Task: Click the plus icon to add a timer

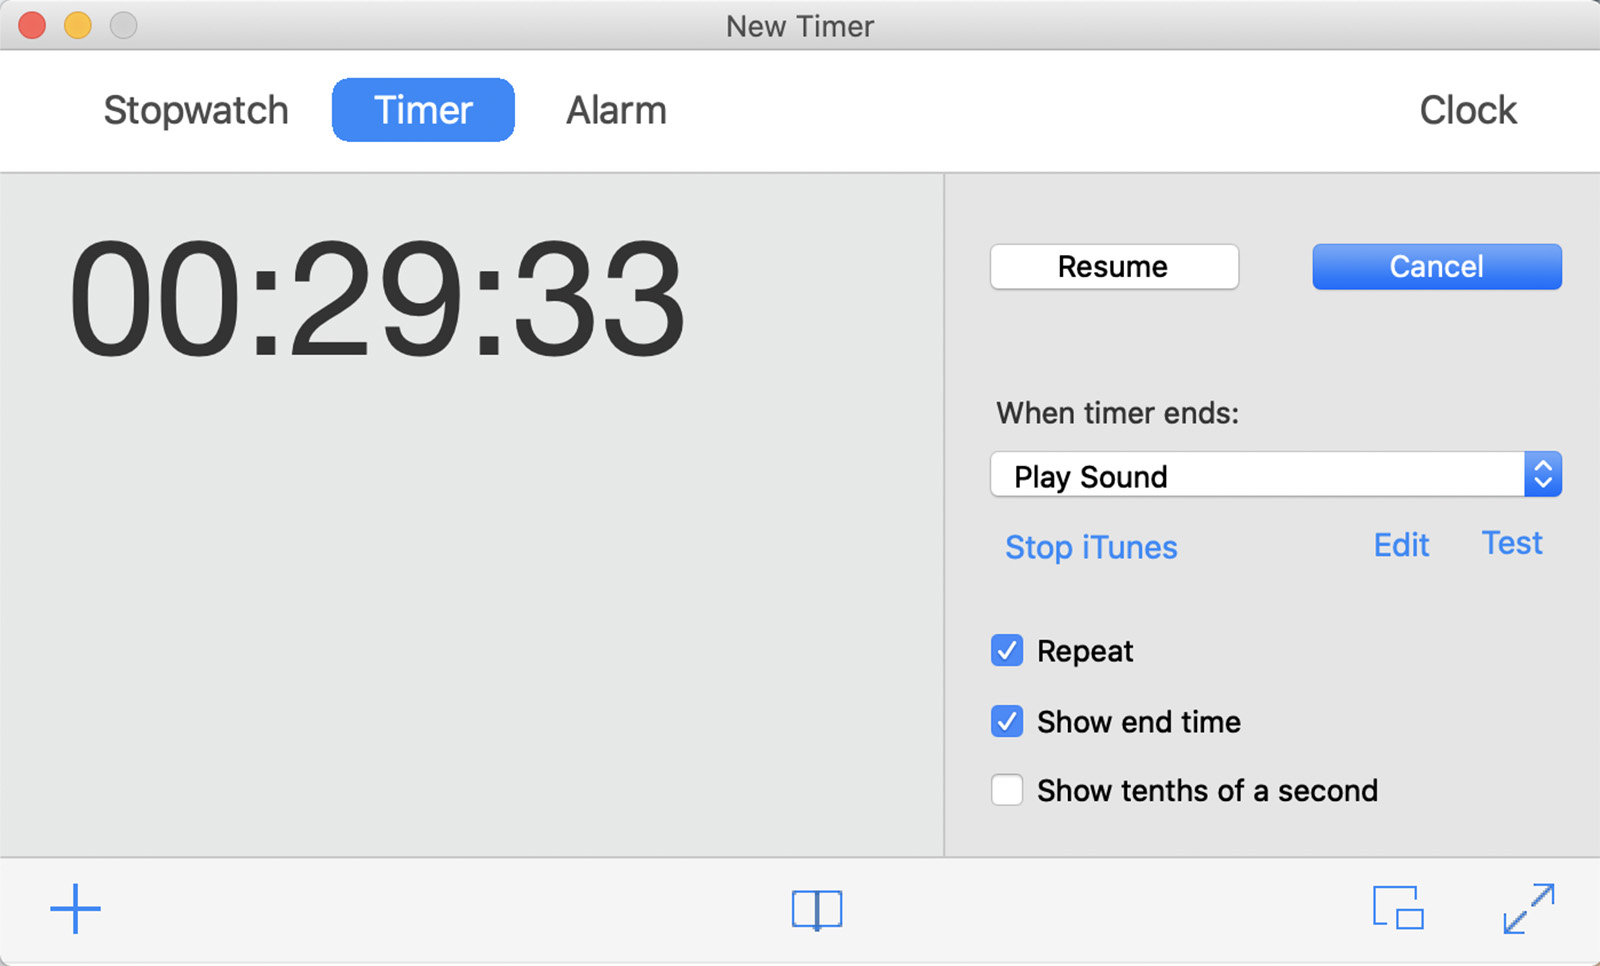Action: [x=76, y=910]
